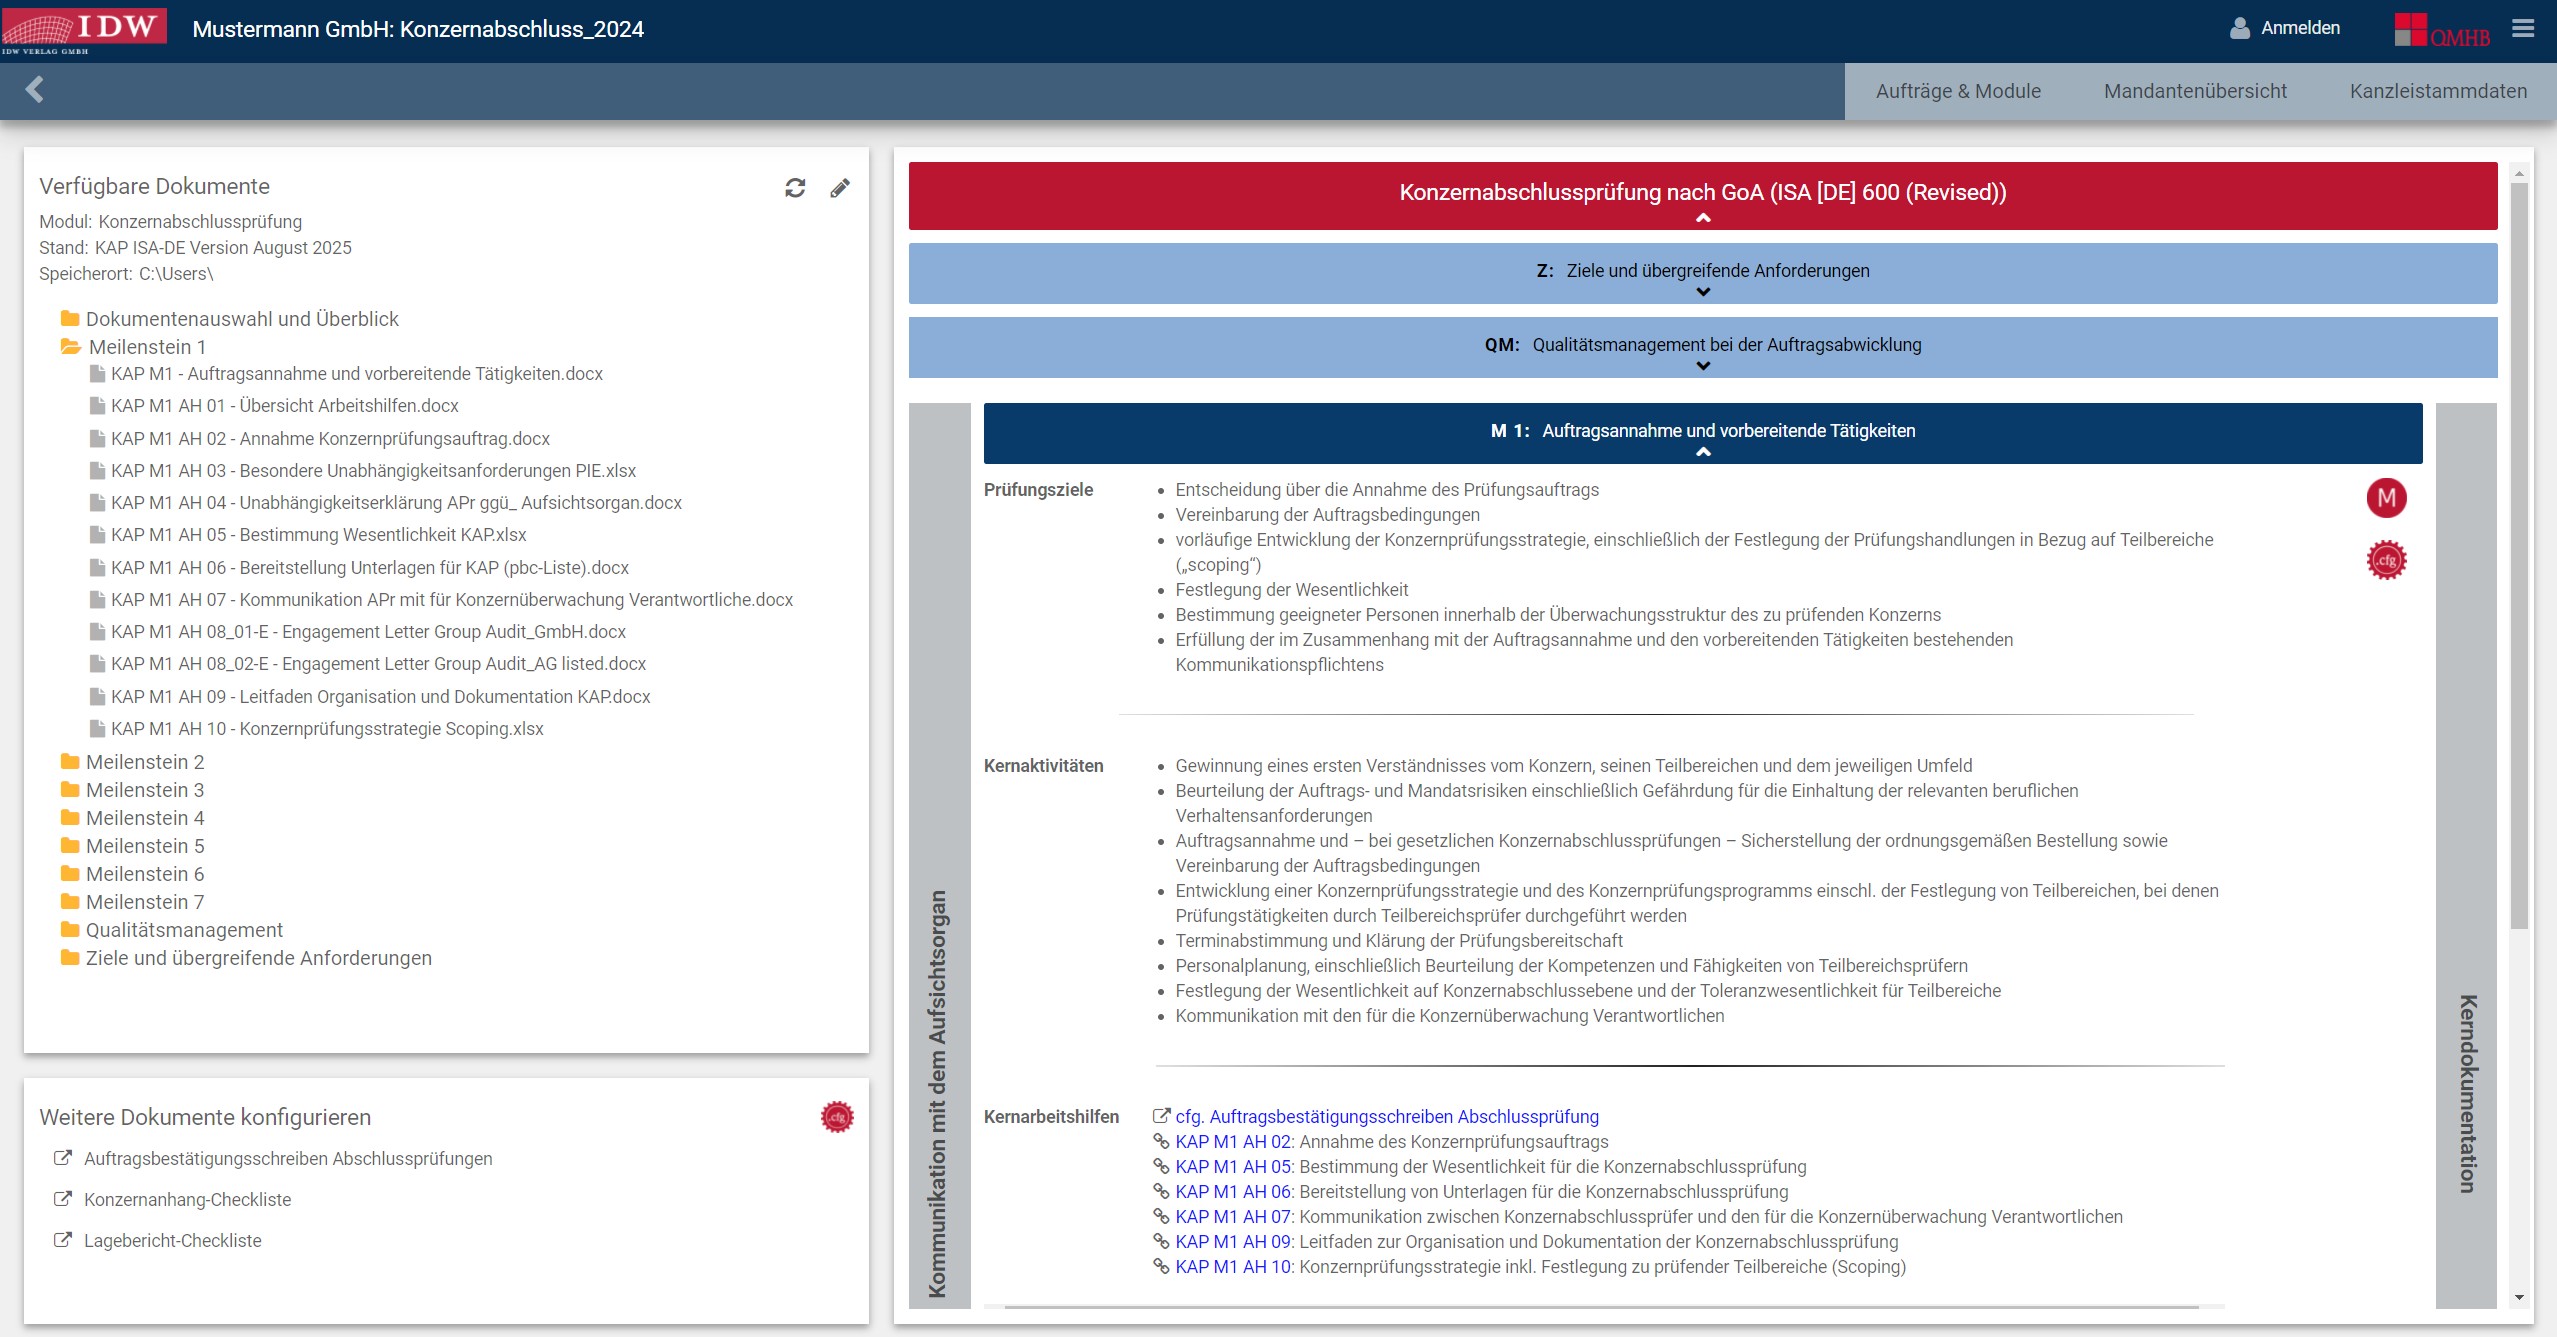Click the refresh icon in Verfügbare Dokumente

pyautogui.click(x=795, y=188)
